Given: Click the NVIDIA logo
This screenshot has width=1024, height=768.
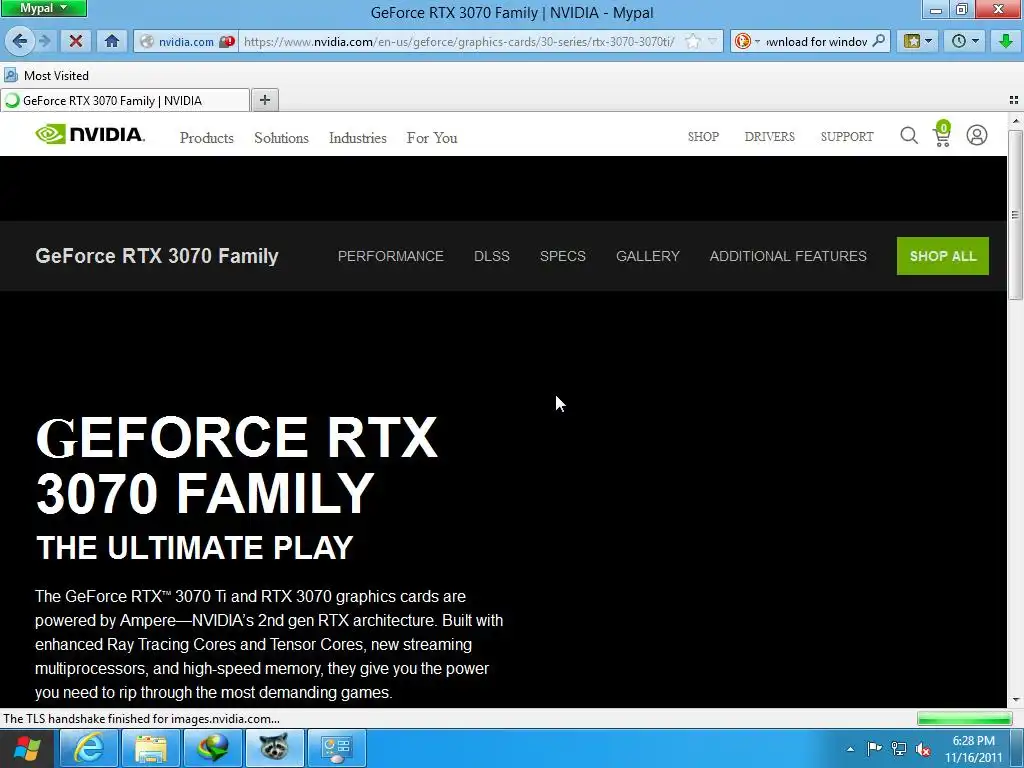Looking at the screenshot, I should (89, 134).
